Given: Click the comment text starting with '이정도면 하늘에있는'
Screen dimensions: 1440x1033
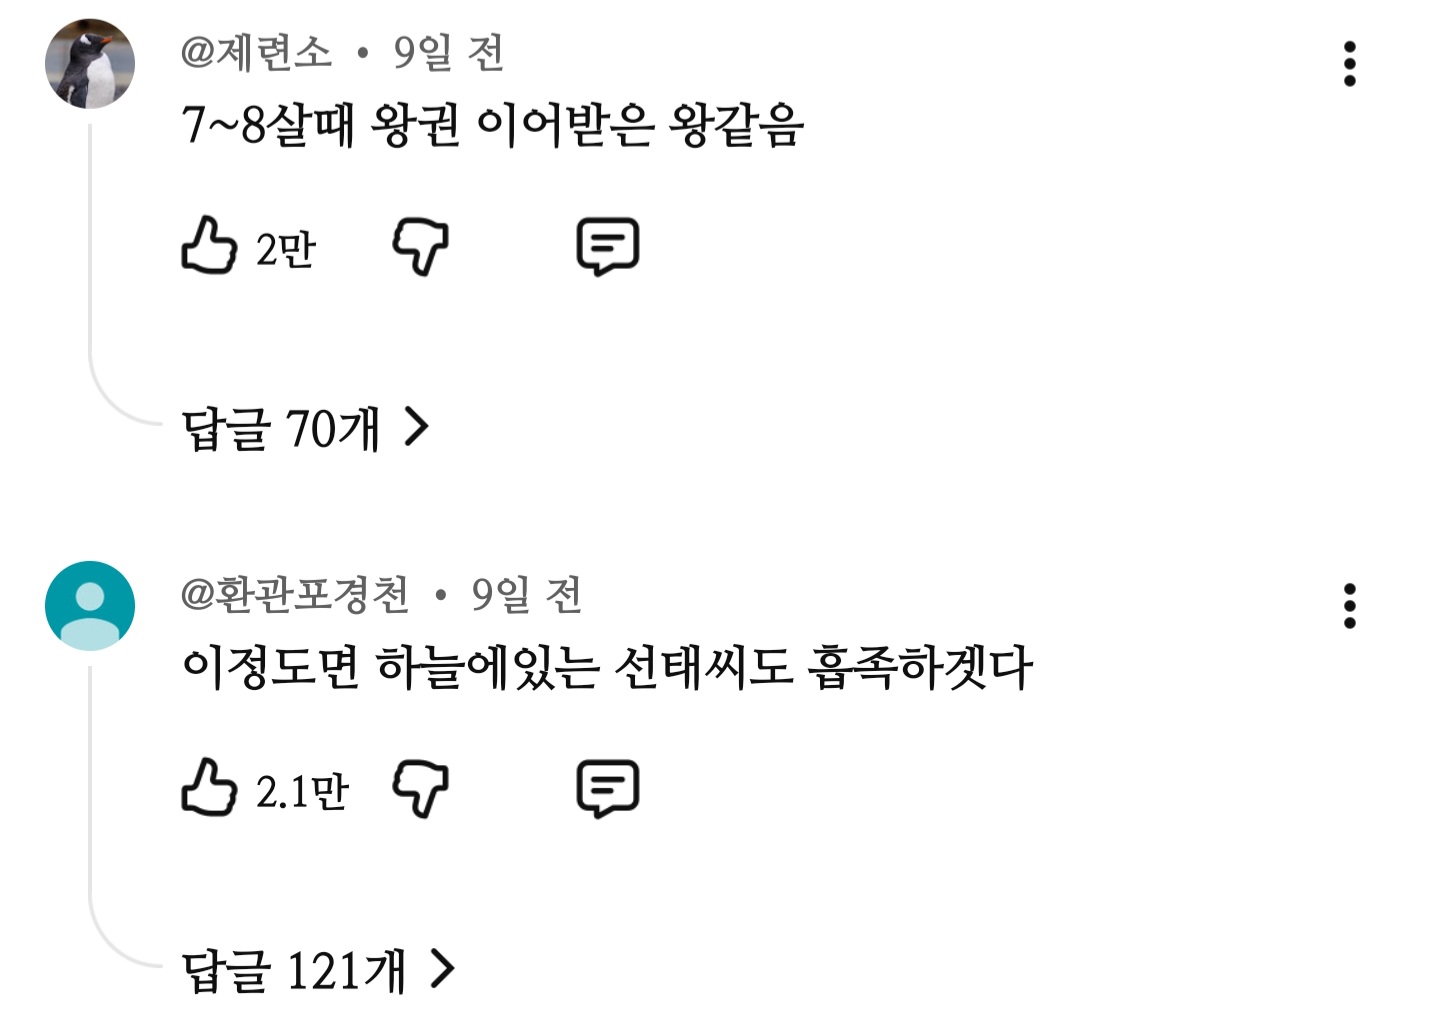Looking at the screenshot, I should [607, 668].
